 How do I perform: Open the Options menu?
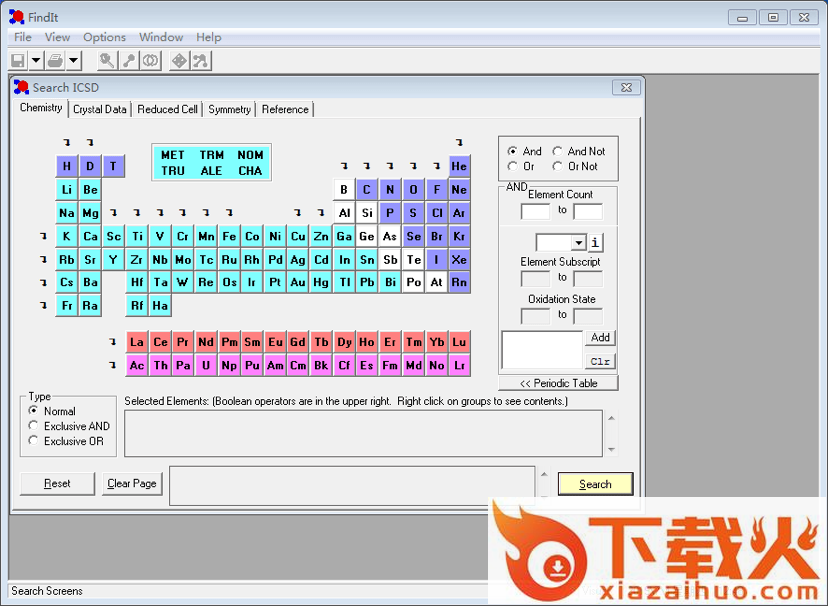point(105,37)
